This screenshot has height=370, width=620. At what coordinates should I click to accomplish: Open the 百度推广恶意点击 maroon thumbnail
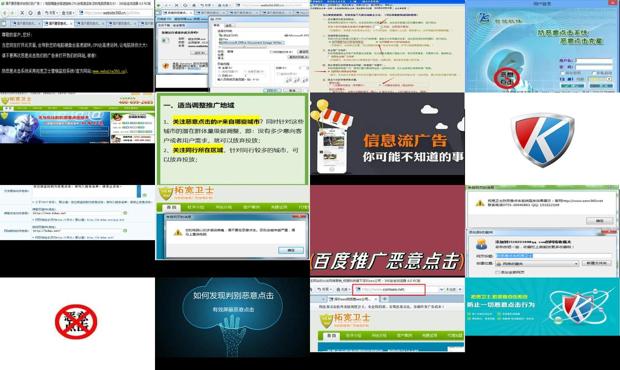pyautogui.click(x=388, y=230)
